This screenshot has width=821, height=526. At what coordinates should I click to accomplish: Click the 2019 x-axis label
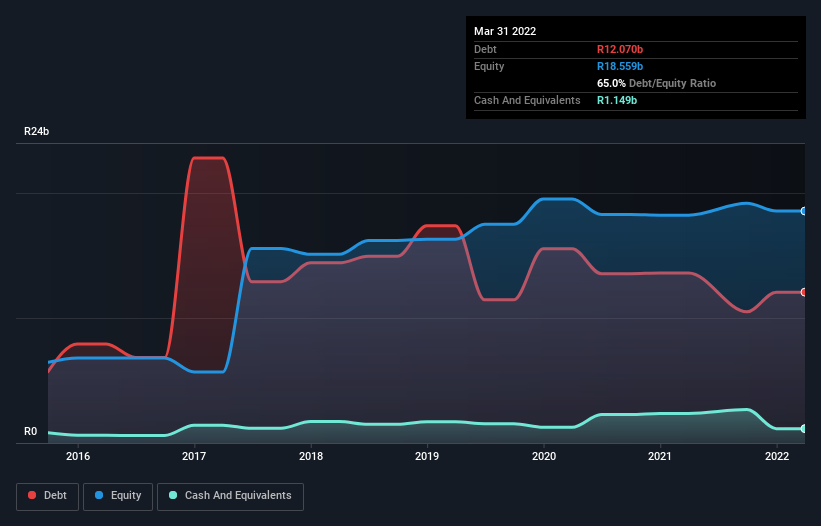pyautogui.click(x=427, y=456)
